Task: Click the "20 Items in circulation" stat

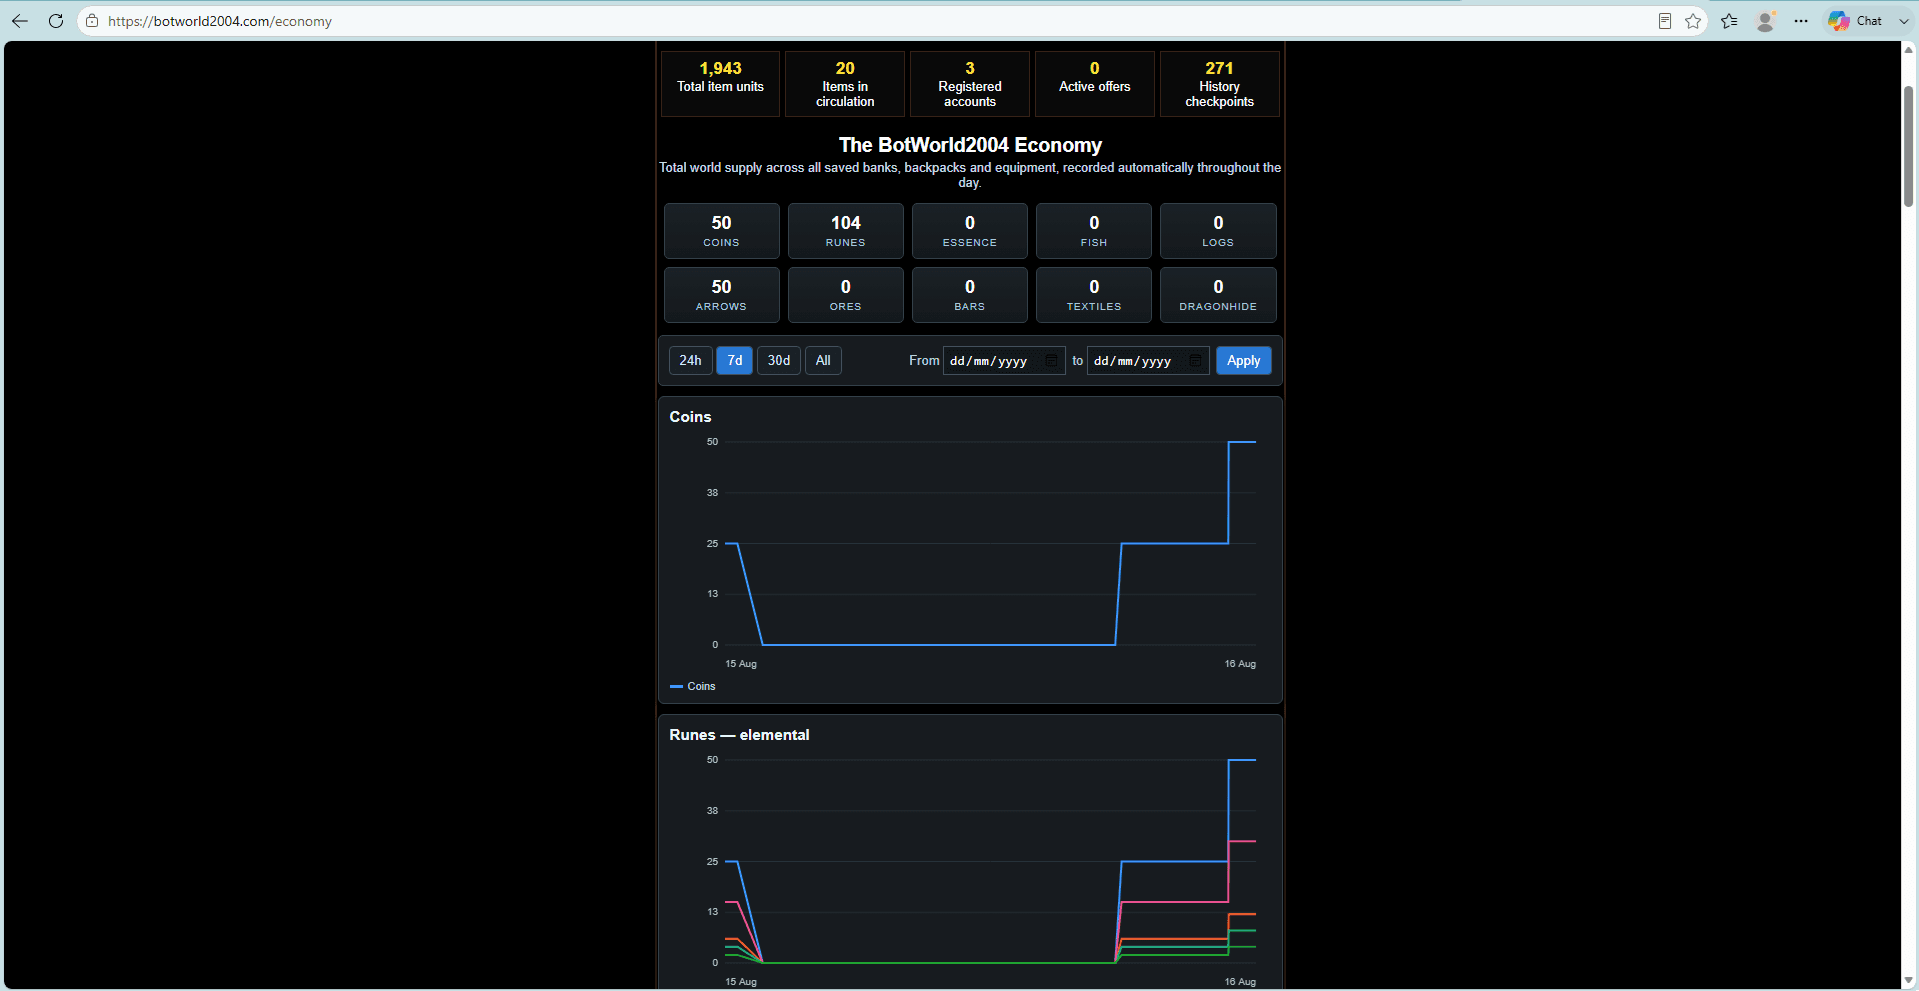Action: point(845,84)
